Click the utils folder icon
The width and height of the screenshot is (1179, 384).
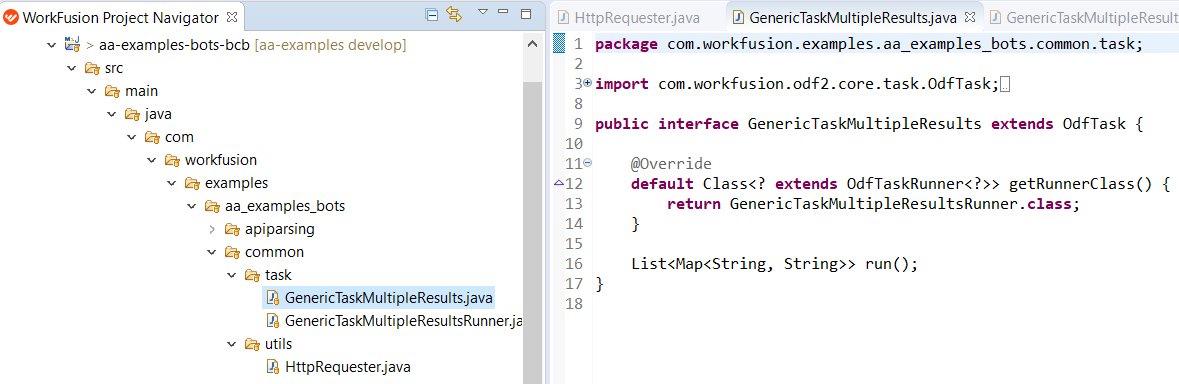252,344
